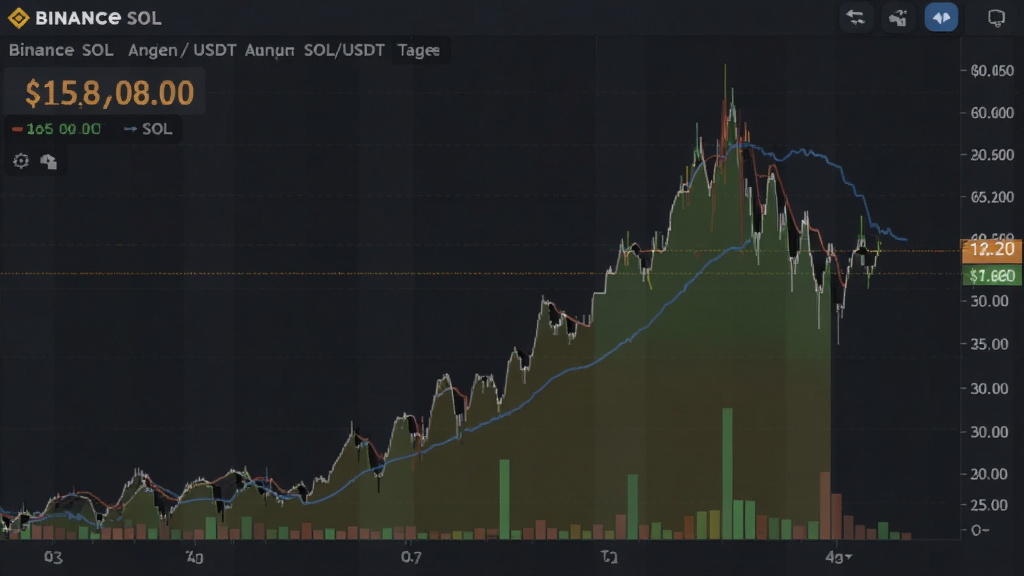Click the Binance diamond logo

point(18,18)
